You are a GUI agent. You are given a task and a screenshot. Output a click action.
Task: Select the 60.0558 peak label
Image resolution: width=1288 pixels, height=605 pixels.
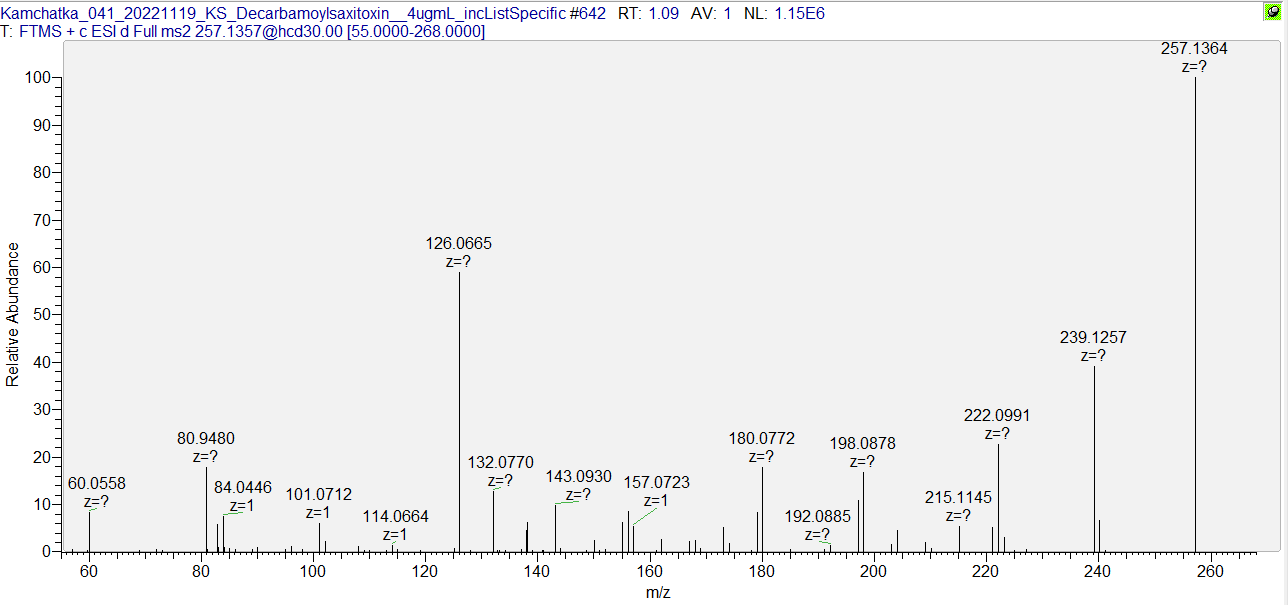pyautogui.click(x=97, y=484)
